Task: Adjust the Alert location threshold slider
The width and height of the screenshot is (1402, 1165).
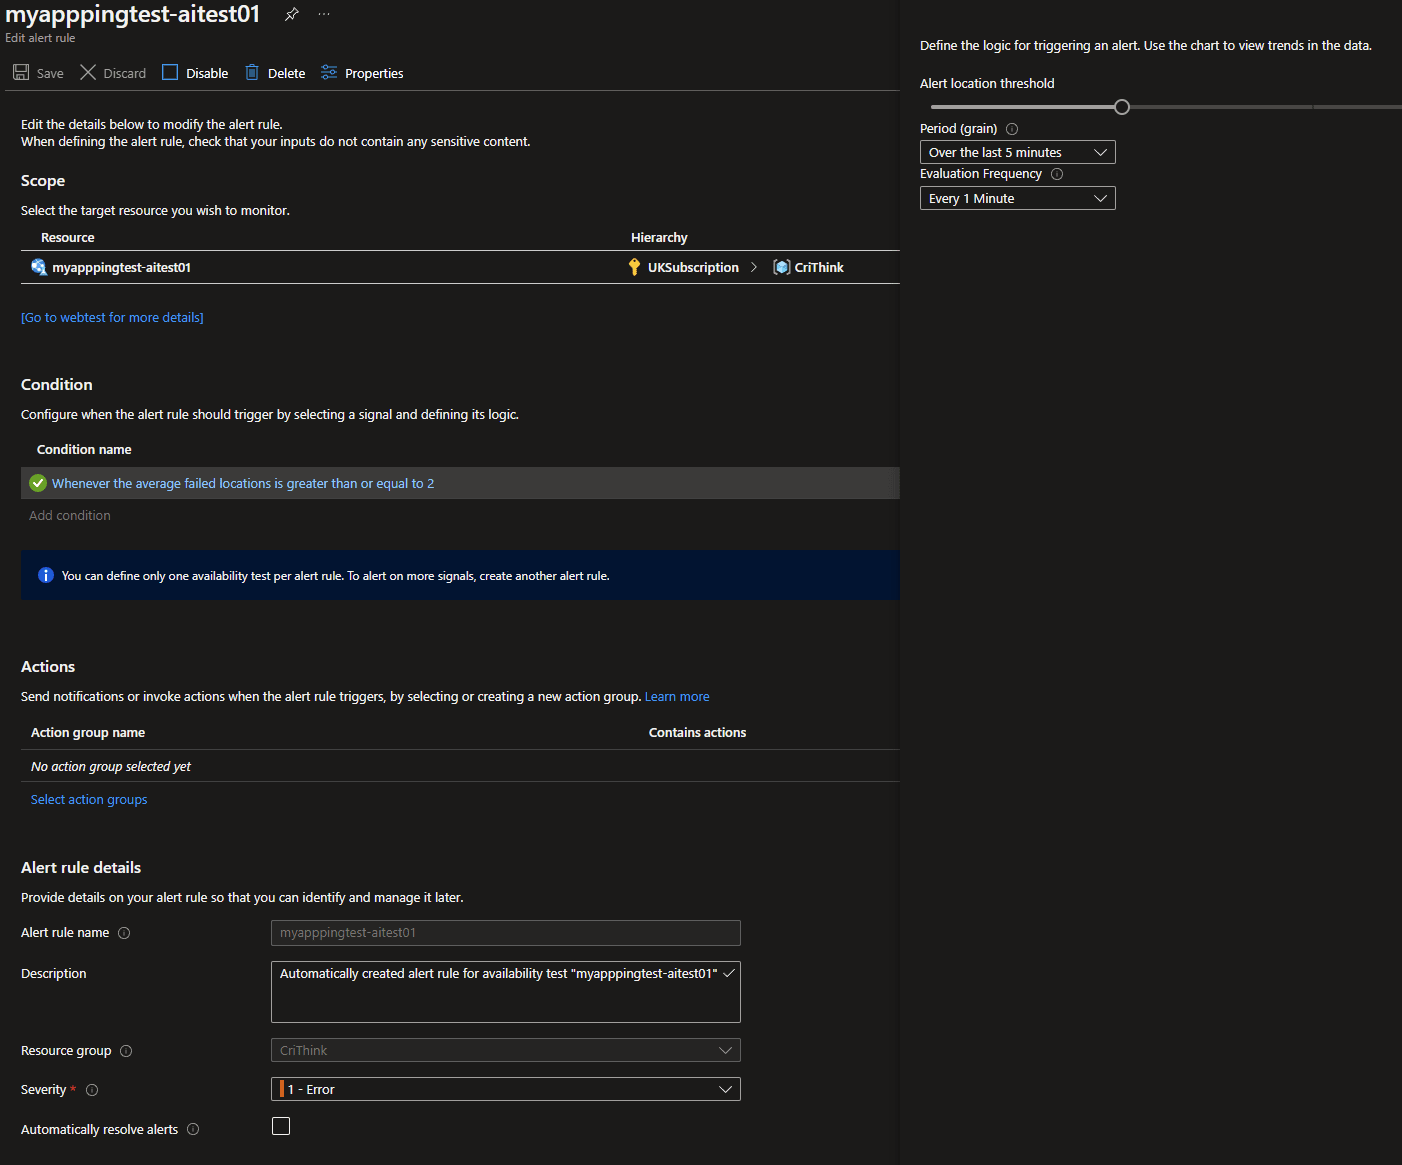Action: pyautogui.click(x=1120, y=106)
